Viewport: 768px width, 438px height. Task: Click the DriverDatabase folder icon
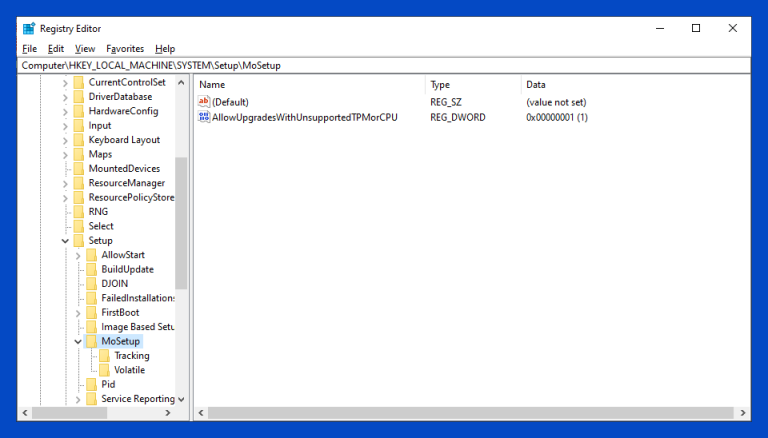[79, 97]
